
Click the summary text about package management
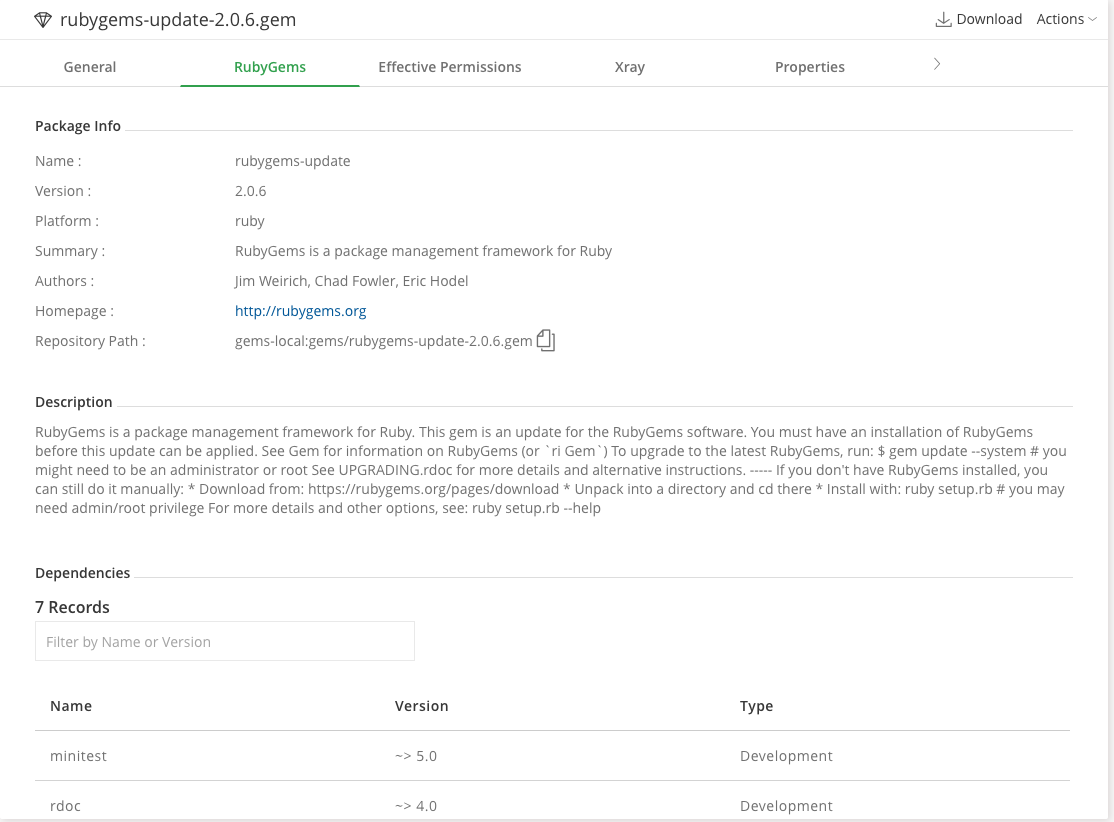pos(423,251)
